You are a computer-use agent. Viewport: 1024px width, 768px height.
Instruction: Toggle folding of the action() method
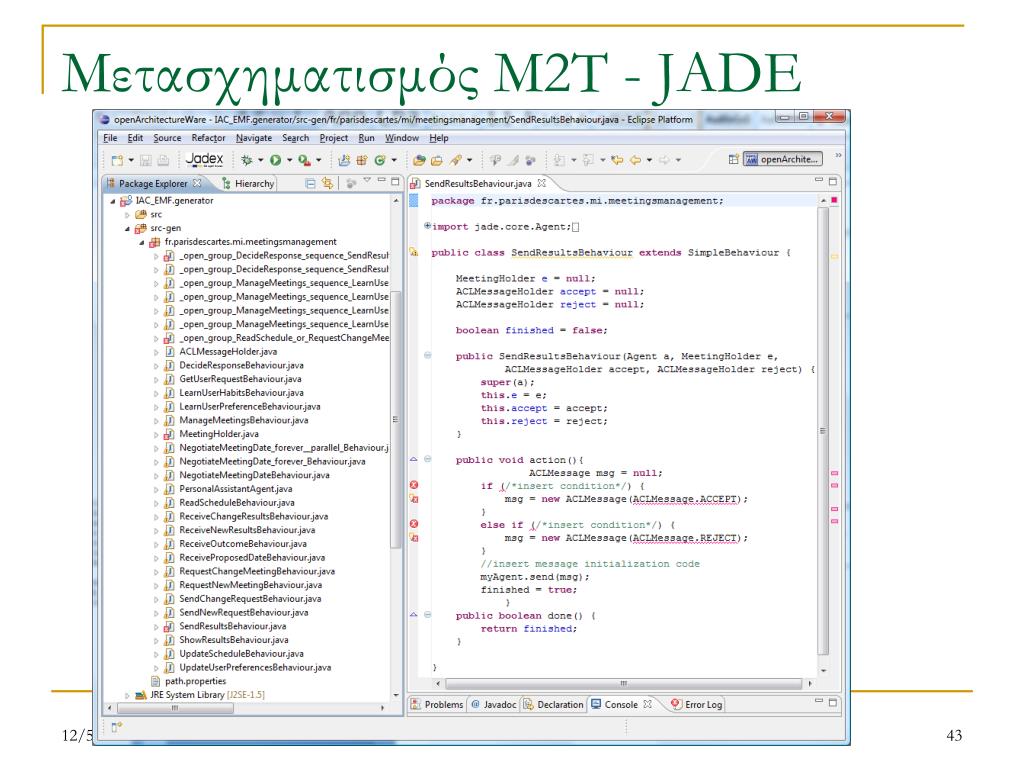pos(428,460)
